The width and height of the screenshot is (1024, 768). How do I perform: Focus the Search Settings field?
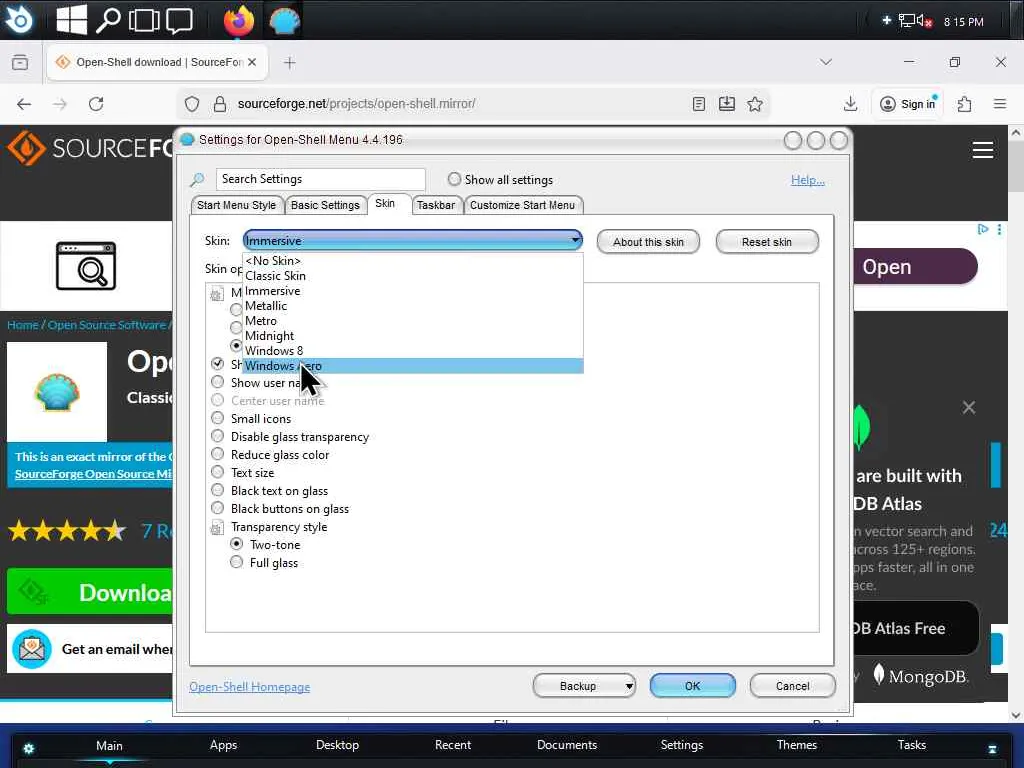click(320, 179)
